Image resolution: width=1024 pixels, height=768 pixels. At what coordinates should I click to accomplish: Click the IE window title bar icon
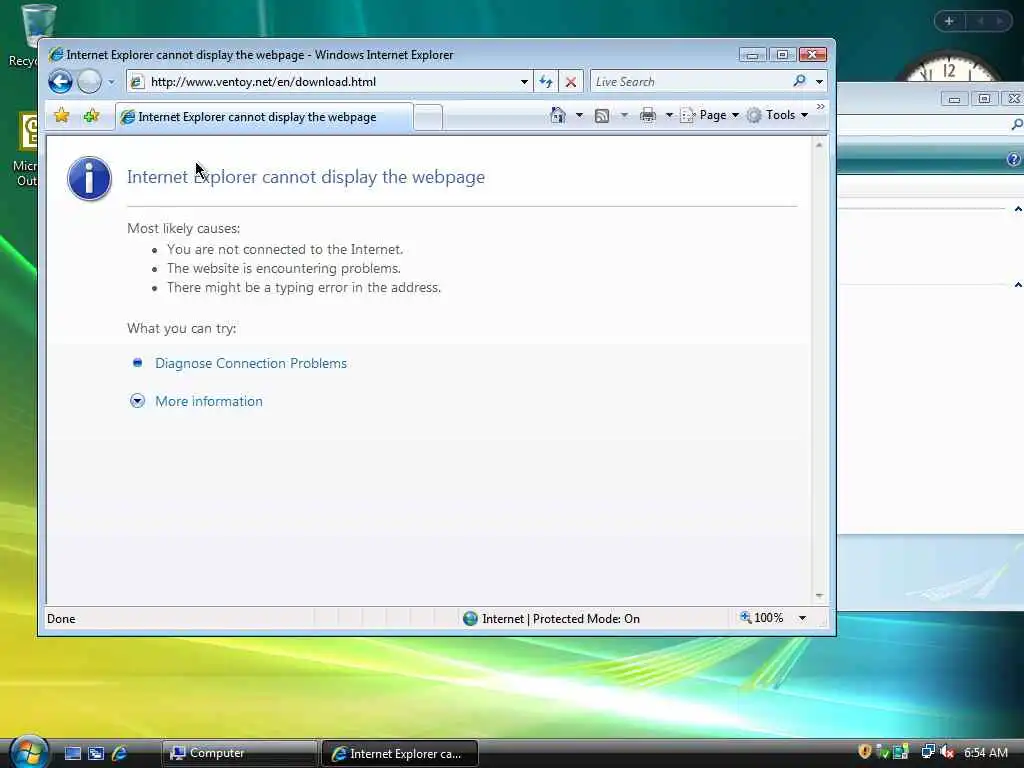click(56, 54)
